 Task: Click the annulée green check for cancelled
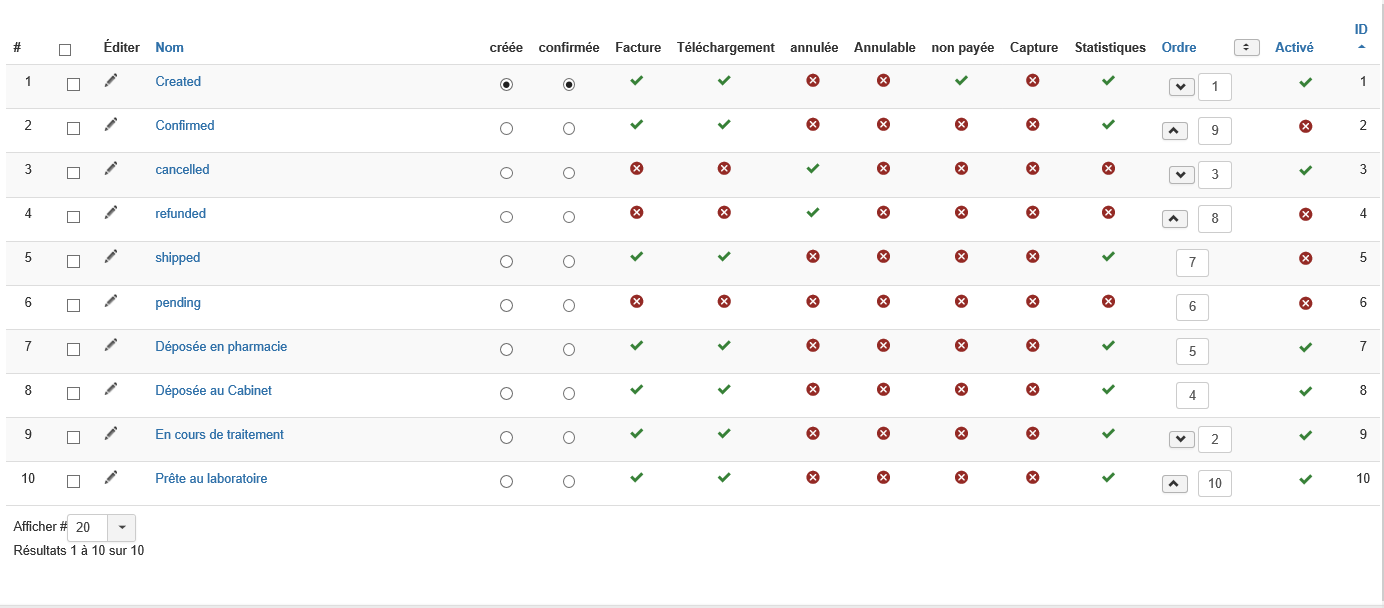click(813, 169)
